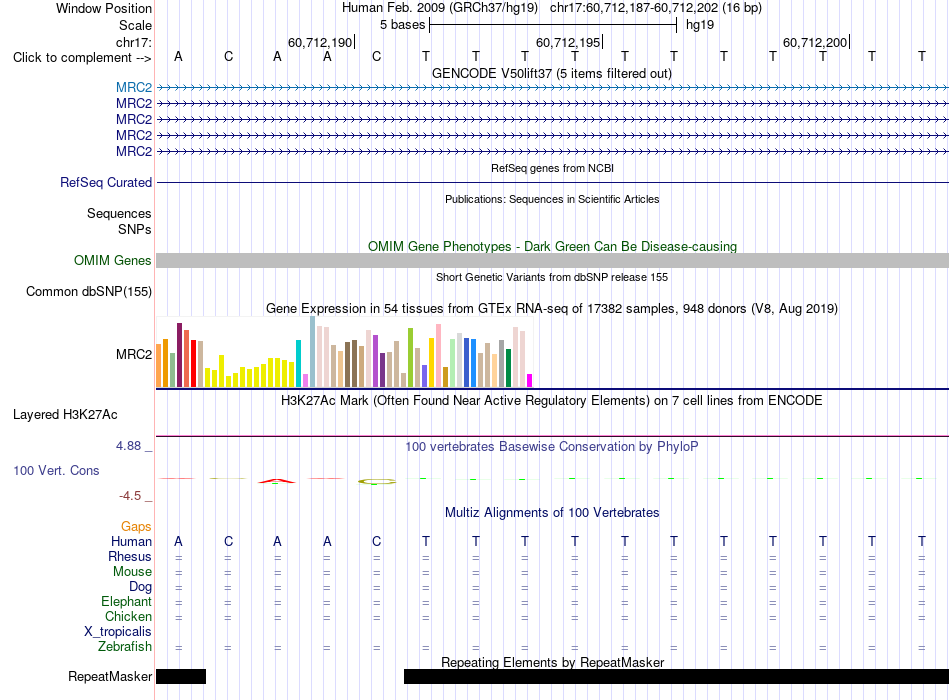This screenshot has width=950, height=700.
Task: Open the GENCODE V50lift37 track title
Action: 552,73
